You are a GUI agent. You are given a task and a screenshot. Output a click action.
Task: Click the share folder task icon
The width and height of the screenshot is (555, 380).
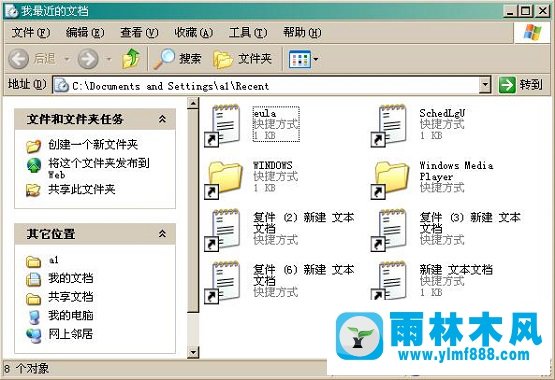coord(34,190)
